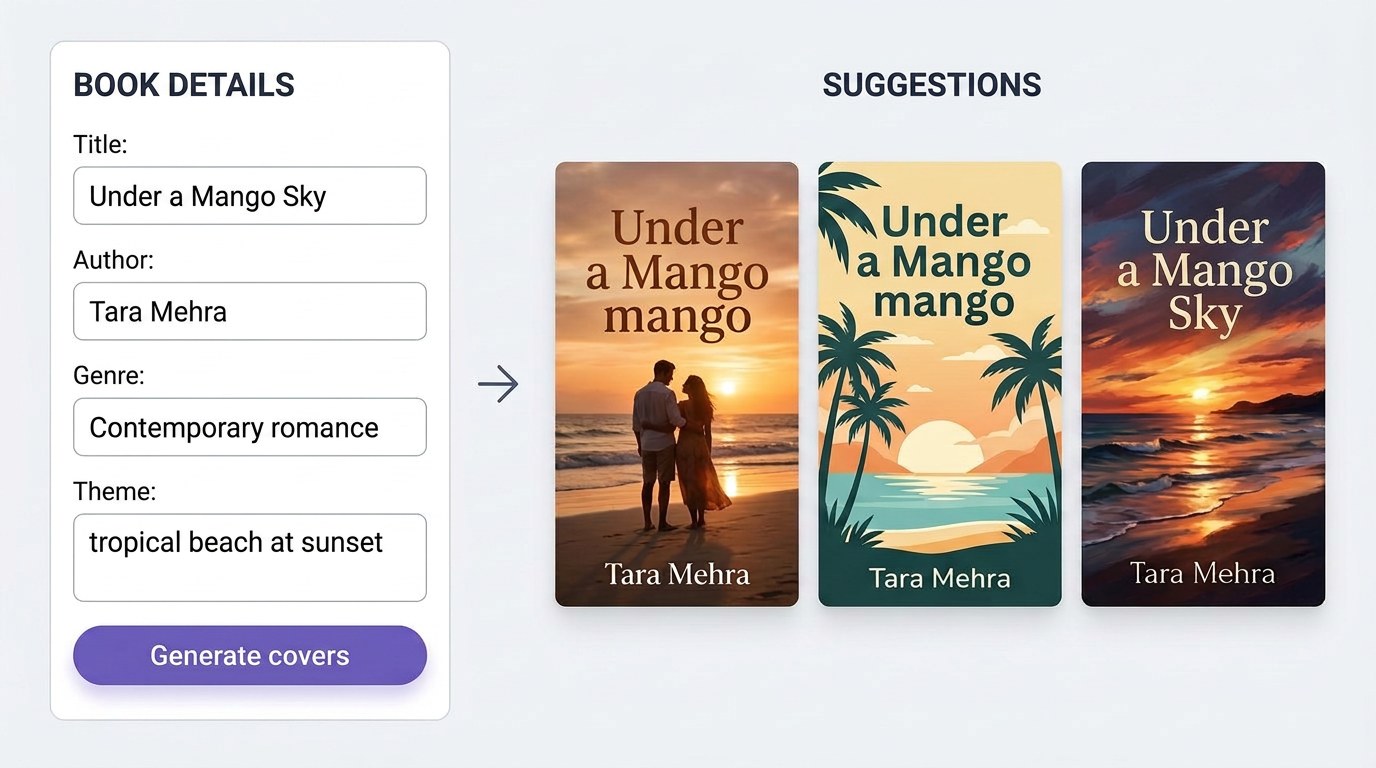Select the Genre field showing Contemporary romance

tap(250, 427)
